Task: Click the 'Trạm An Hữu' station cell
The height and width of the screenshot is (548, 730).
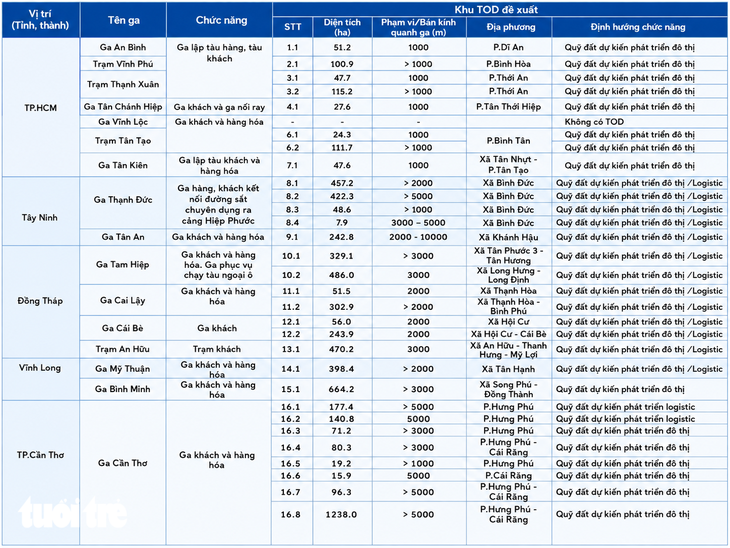Action: (123, 349)
